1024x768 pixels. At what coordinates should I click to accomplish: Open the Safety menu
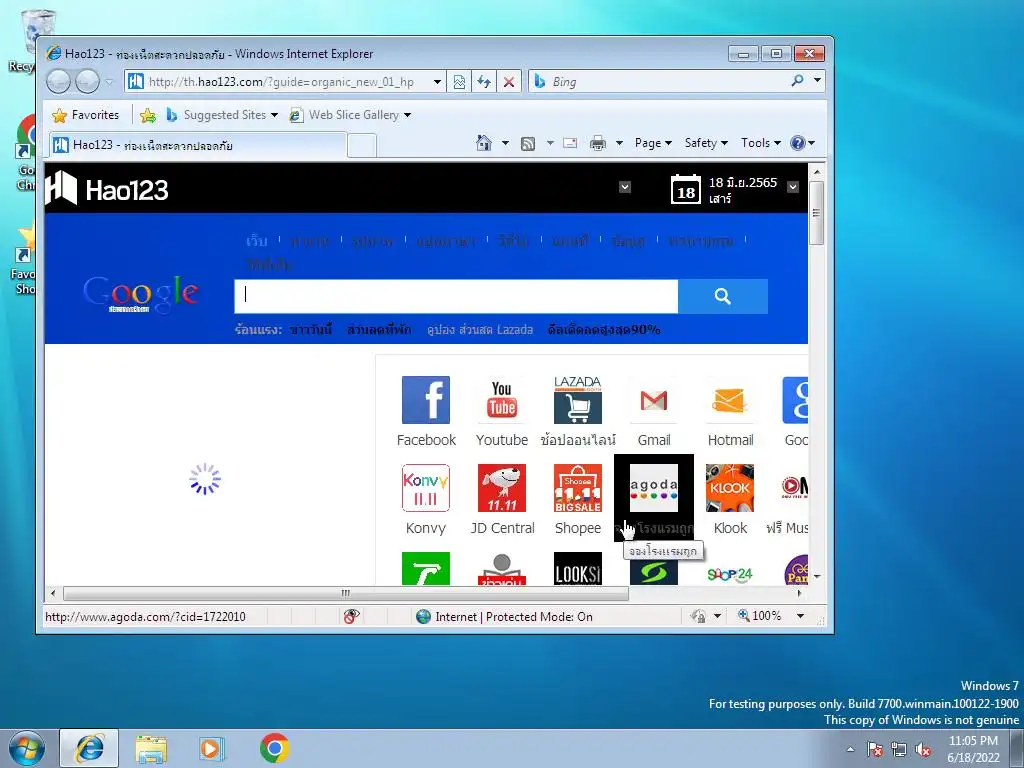coord(706,143)
